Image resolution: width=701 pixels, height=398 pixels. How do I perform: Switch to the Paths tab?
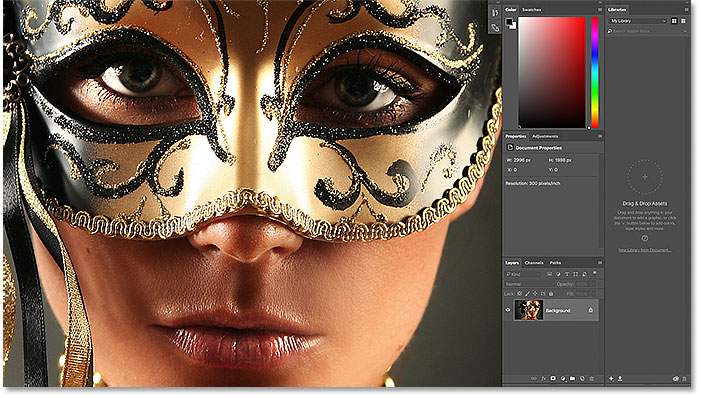[x=555, y=263]
